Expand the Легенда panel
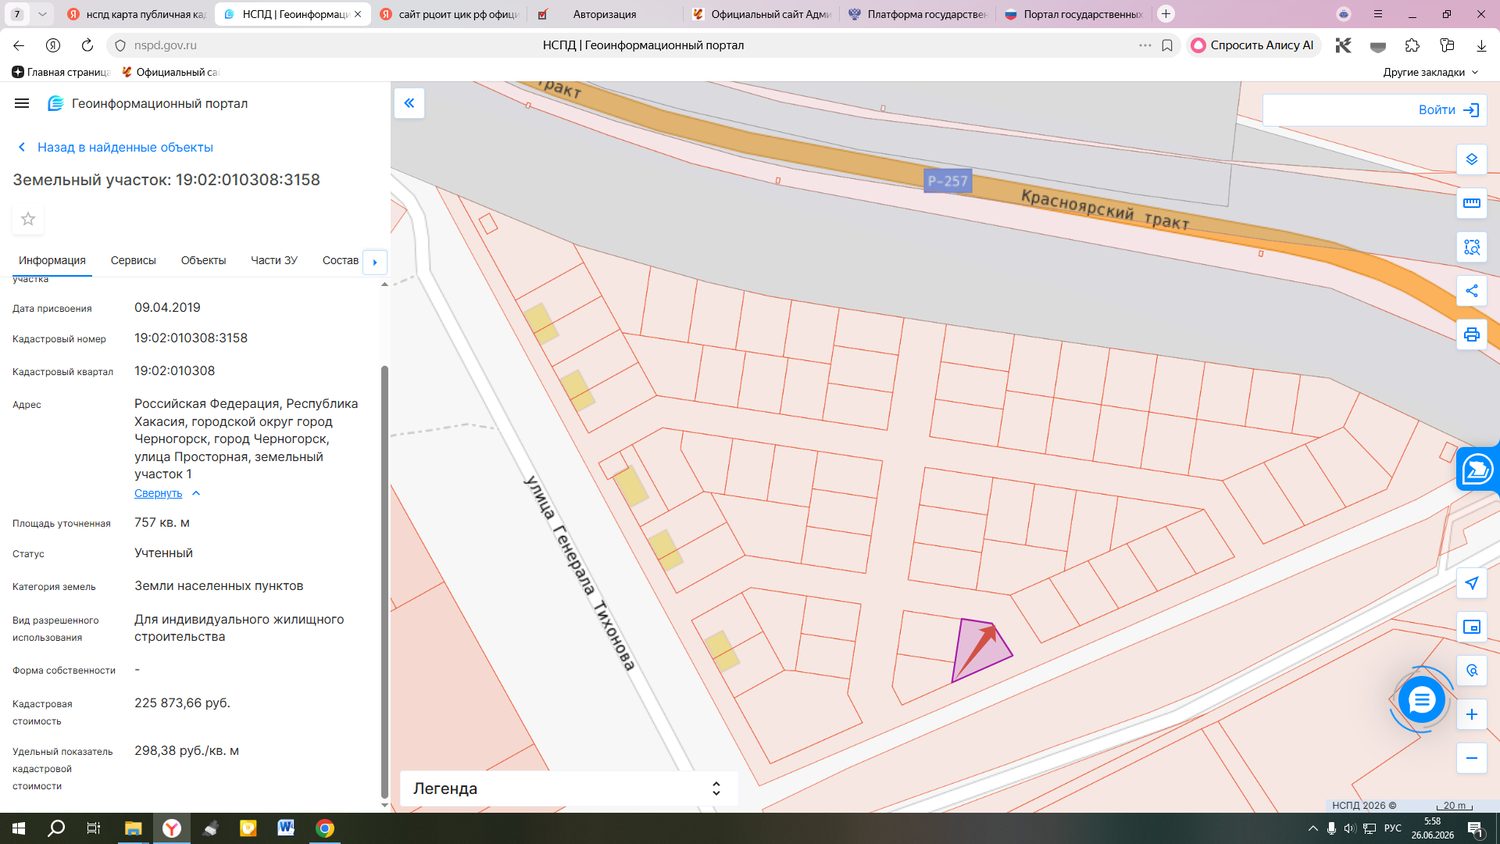This screenshot has height=844, width=1500. [x=568, y=788]
